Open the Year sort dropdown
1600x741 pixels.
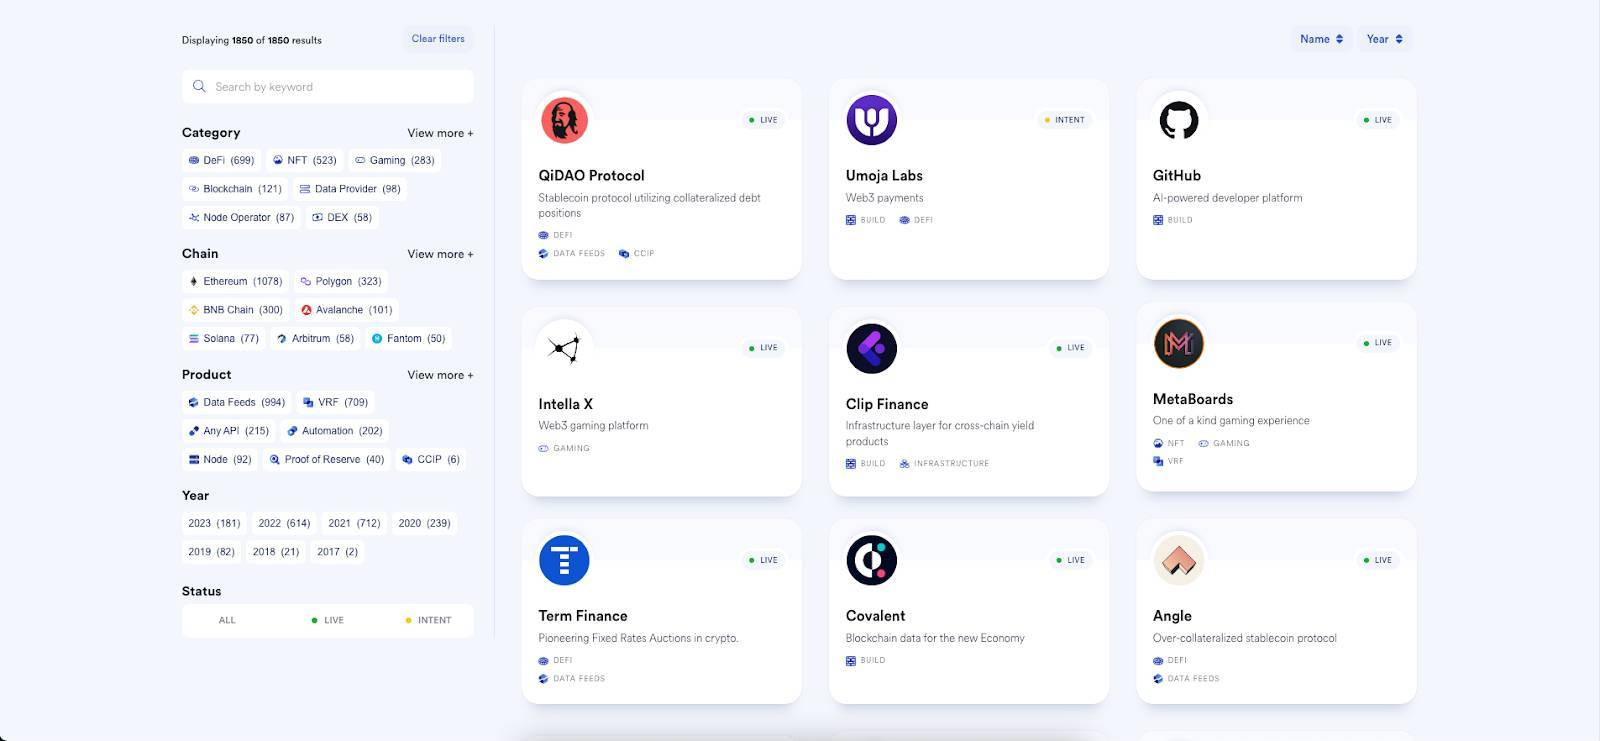point(1384,39)
